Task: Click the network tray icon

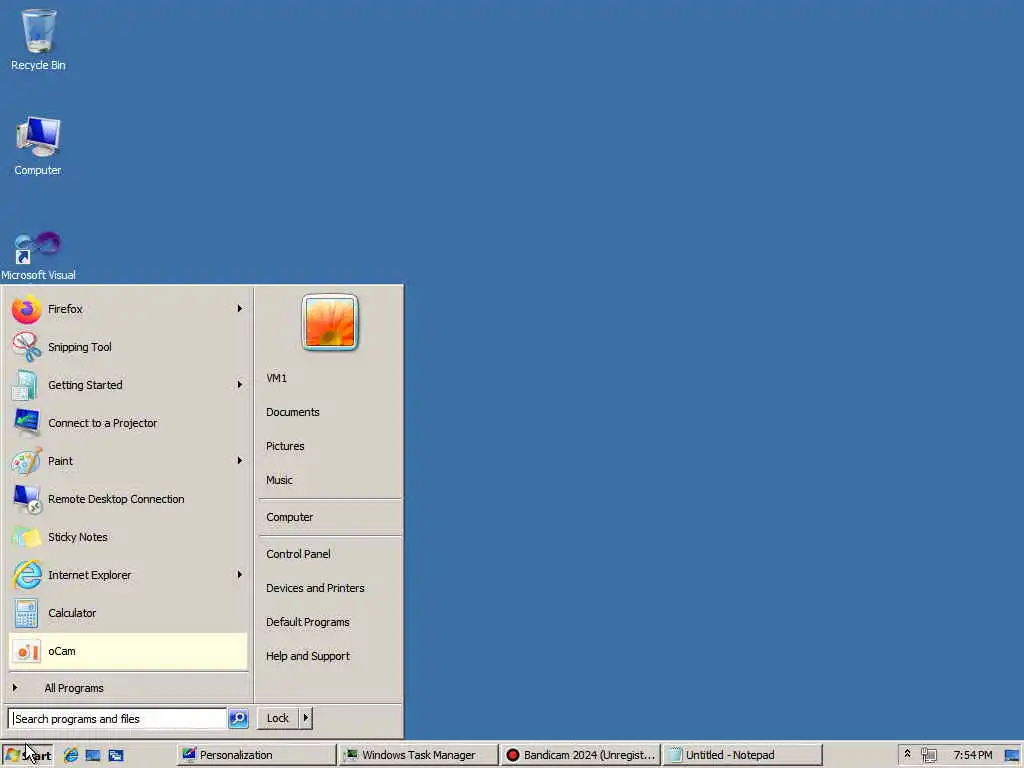Action: 929,755
